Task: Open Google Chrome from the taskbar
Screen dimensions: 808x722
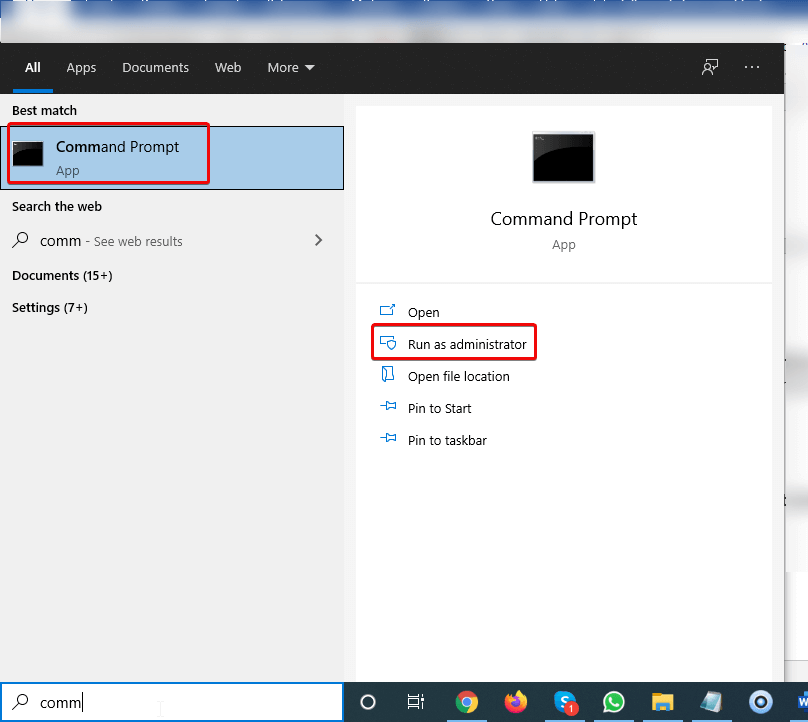Action: 469,702
